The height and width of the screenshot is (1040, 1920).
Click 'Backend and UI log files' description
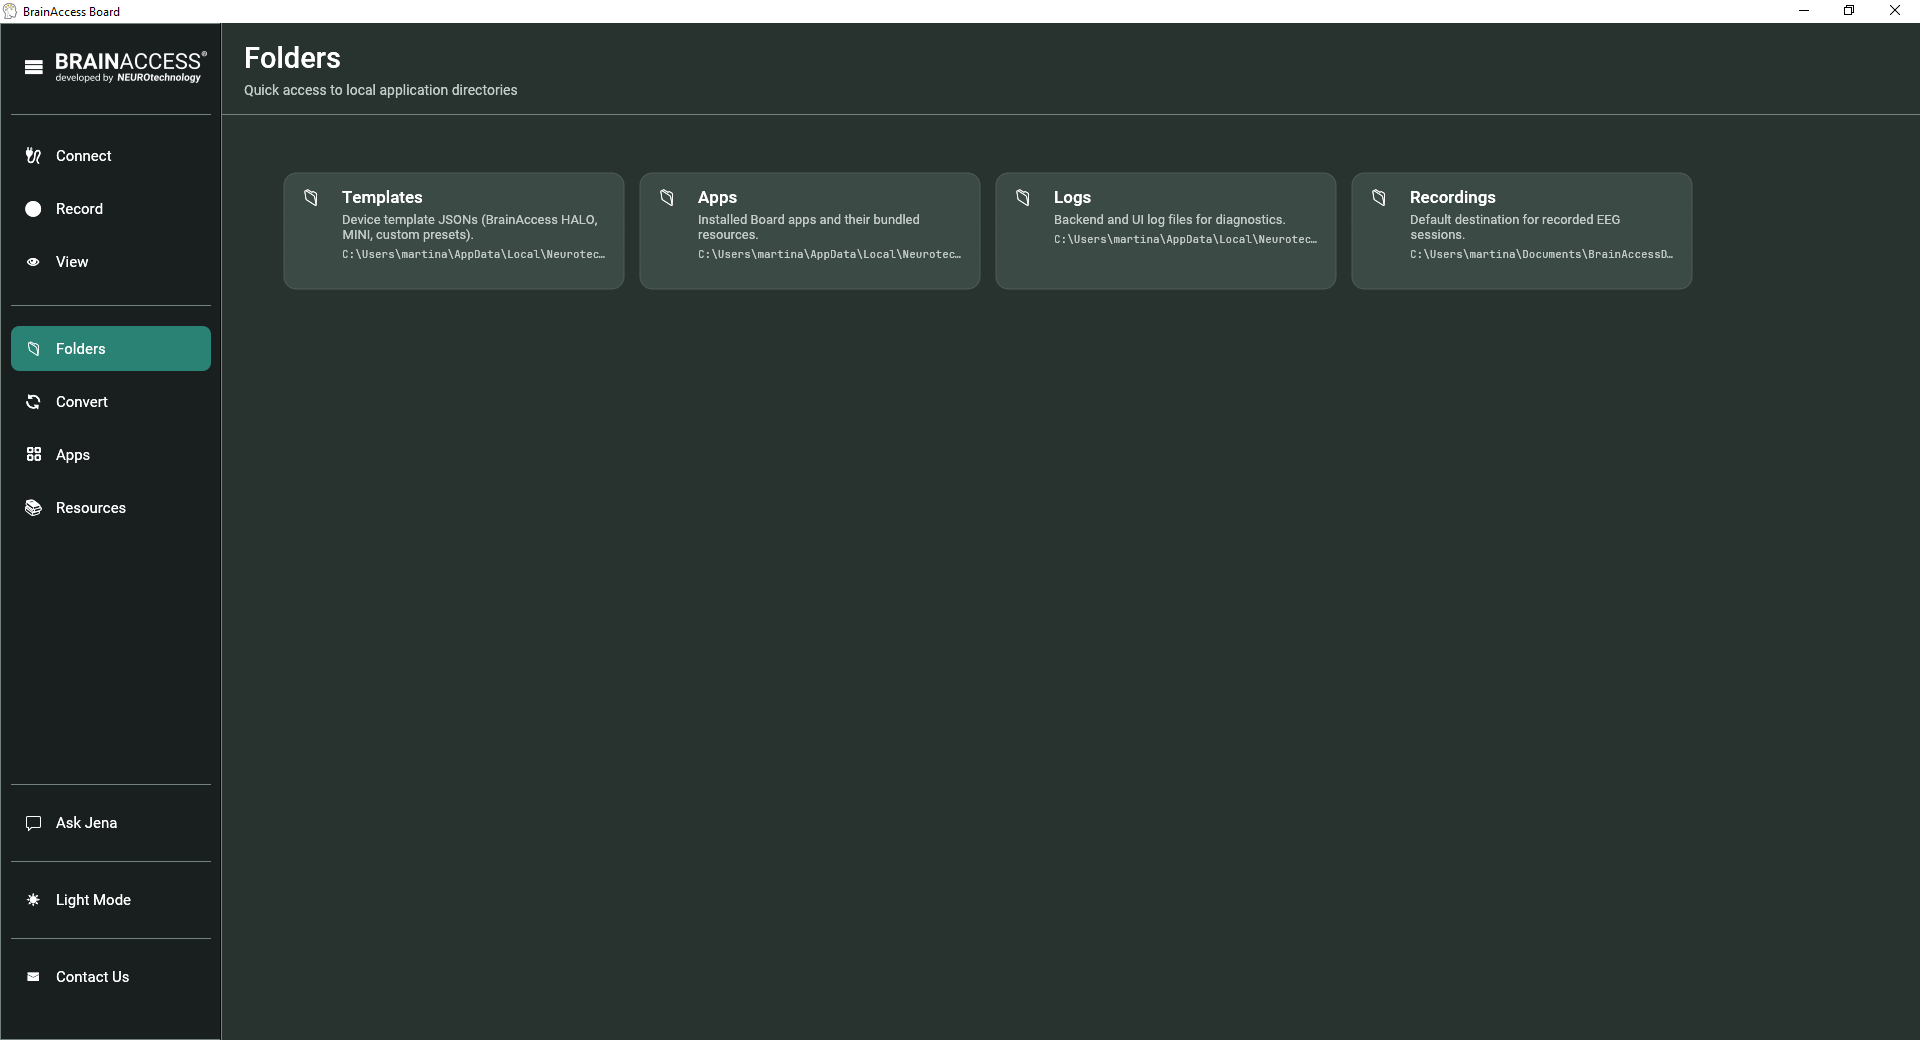[1169, 220]
